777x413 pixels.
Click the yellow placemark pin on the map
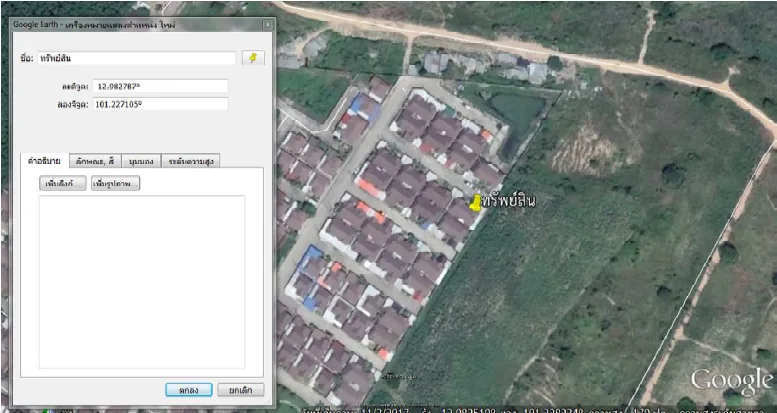coord(476,203)
